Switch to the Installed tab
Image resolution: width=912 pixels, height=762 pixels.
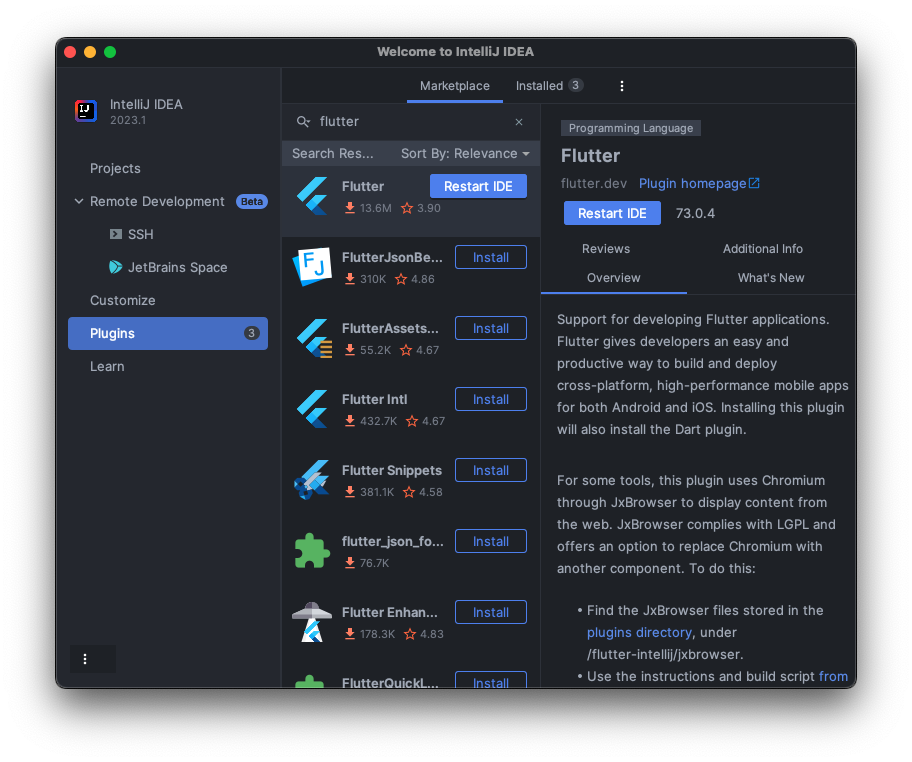(x=540, y=86)
